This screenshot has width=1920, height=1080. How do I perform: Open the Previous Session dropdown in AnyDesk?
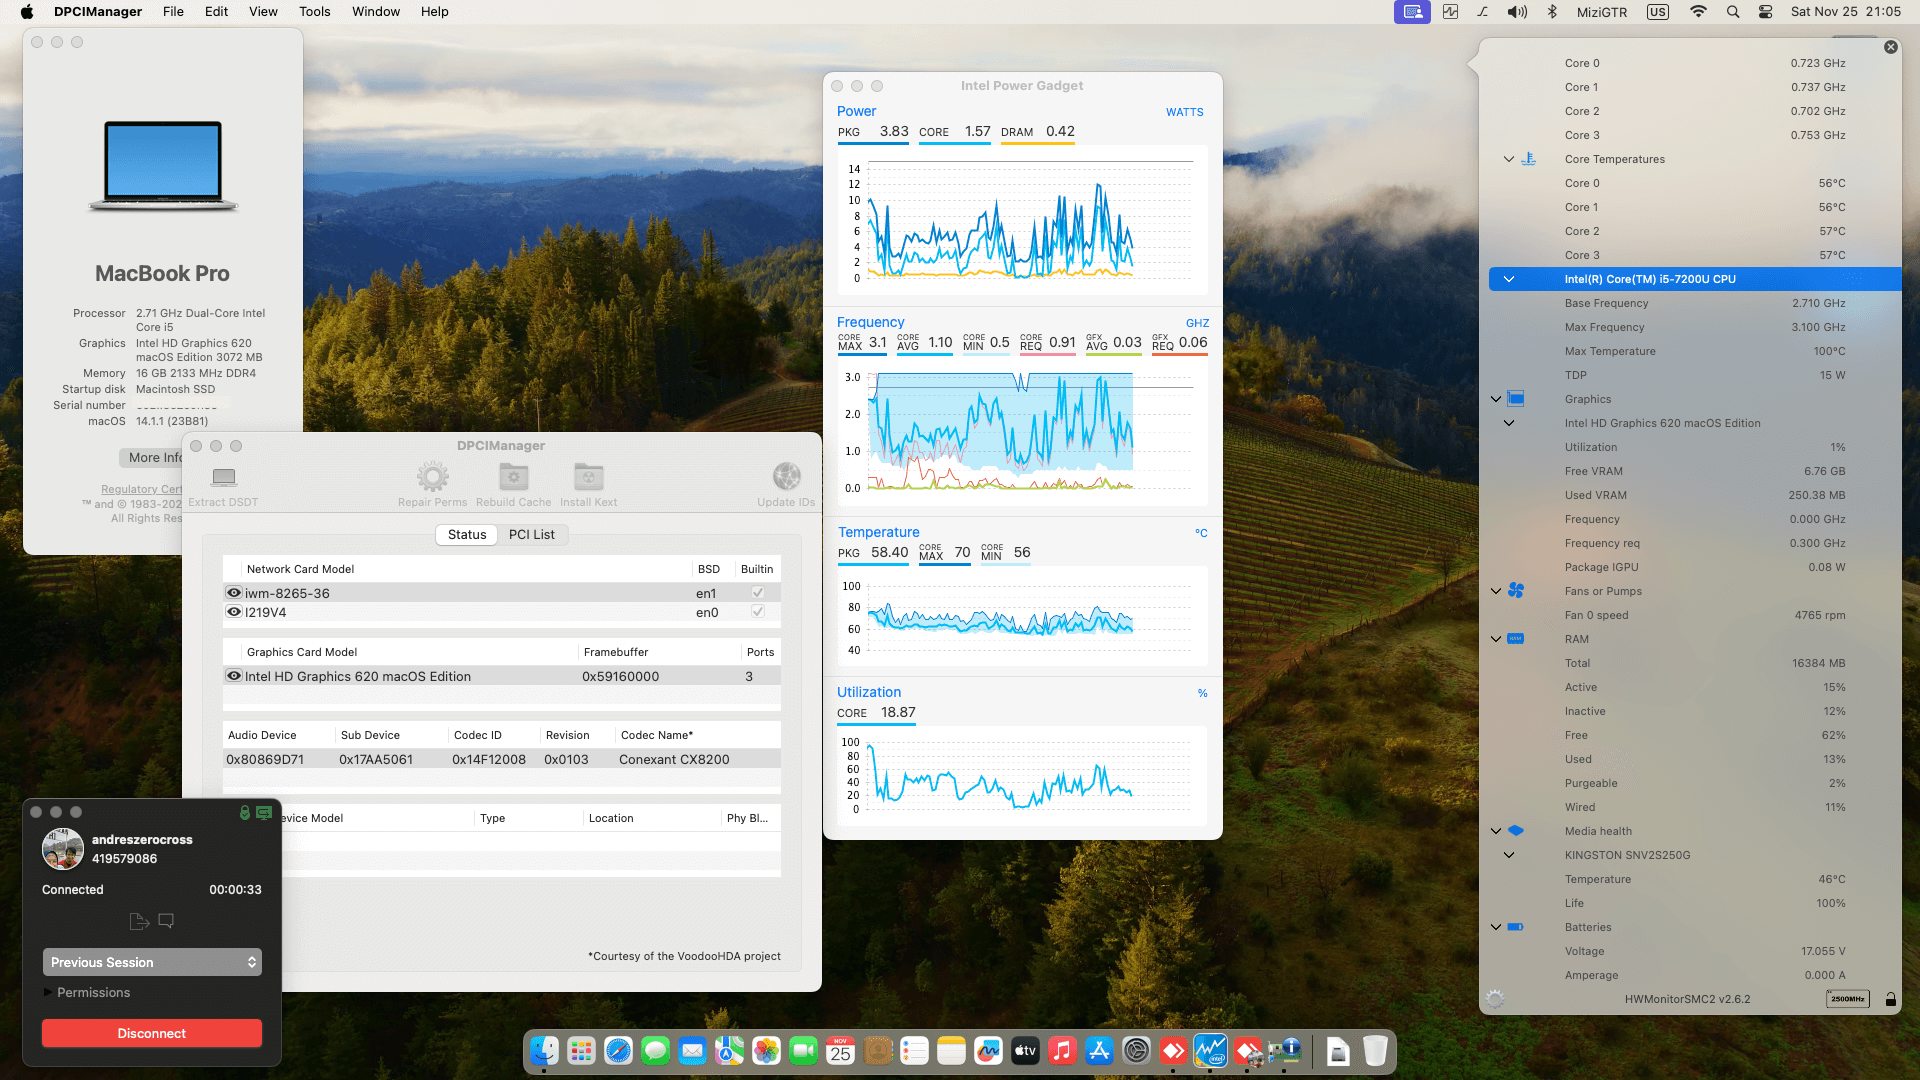[x=152, y=962]
